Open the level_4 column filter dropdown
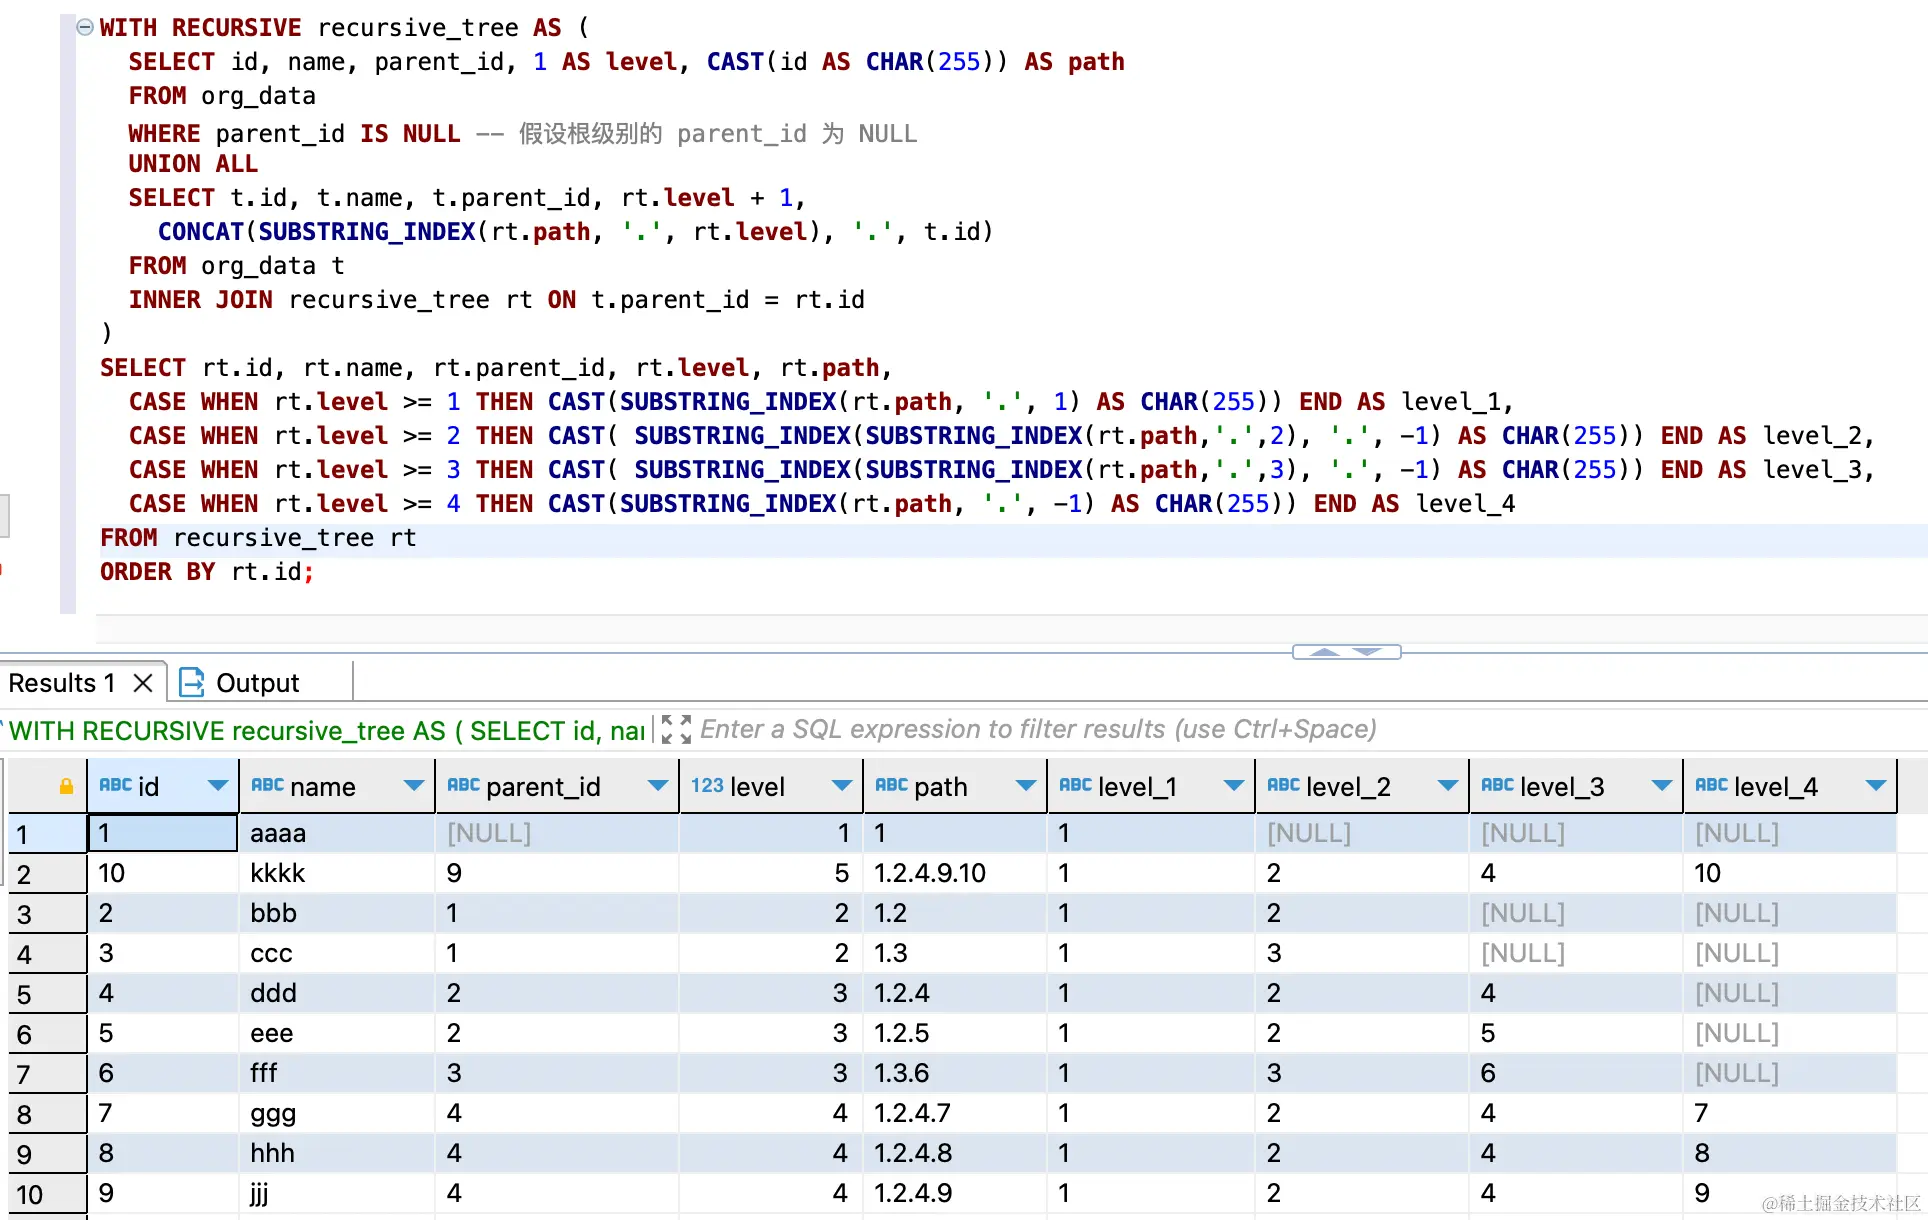This screenshot has height=1220, width=1928. click(1875, 786)
